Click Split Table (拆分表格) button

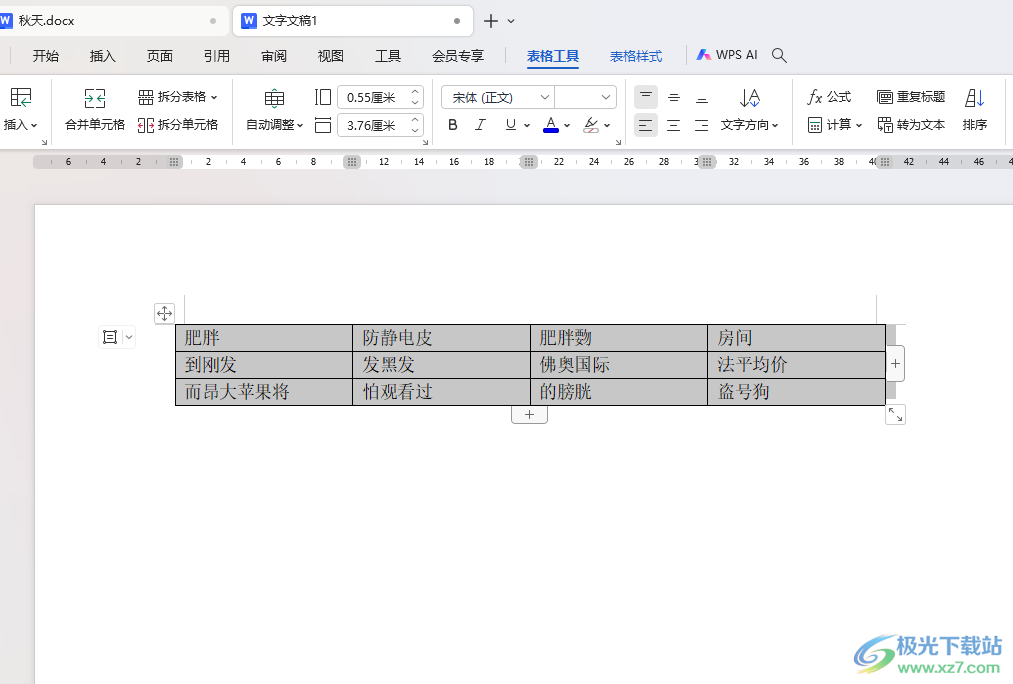click(x=178, y=97)
